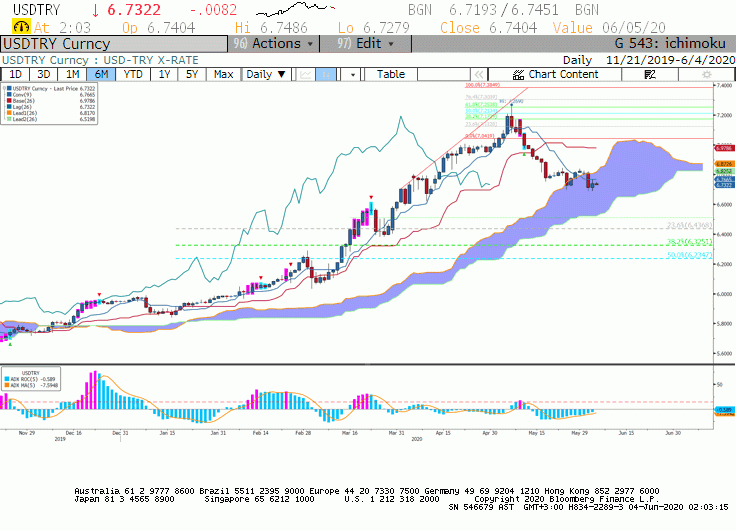Click the Chart Content button label
Image resolution: width=736 pixels, height=530 pixels.
click(x=563, y=75)
